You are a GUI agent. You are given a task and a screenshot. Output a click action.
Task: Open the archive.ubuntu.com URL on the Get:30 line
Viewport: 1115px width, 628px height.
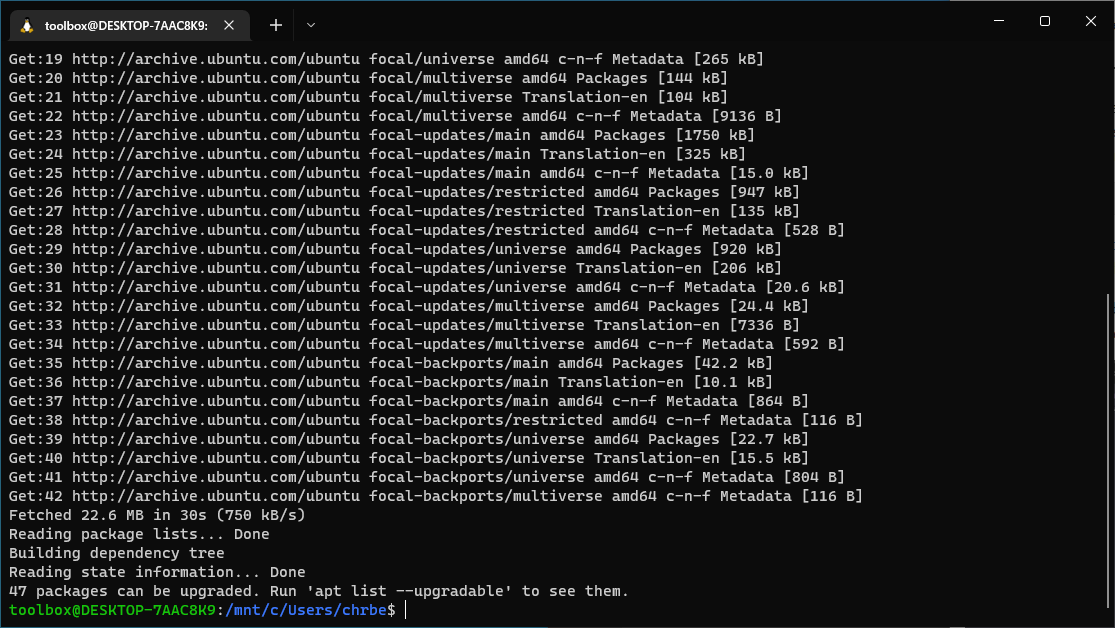(x=215, y=268)
